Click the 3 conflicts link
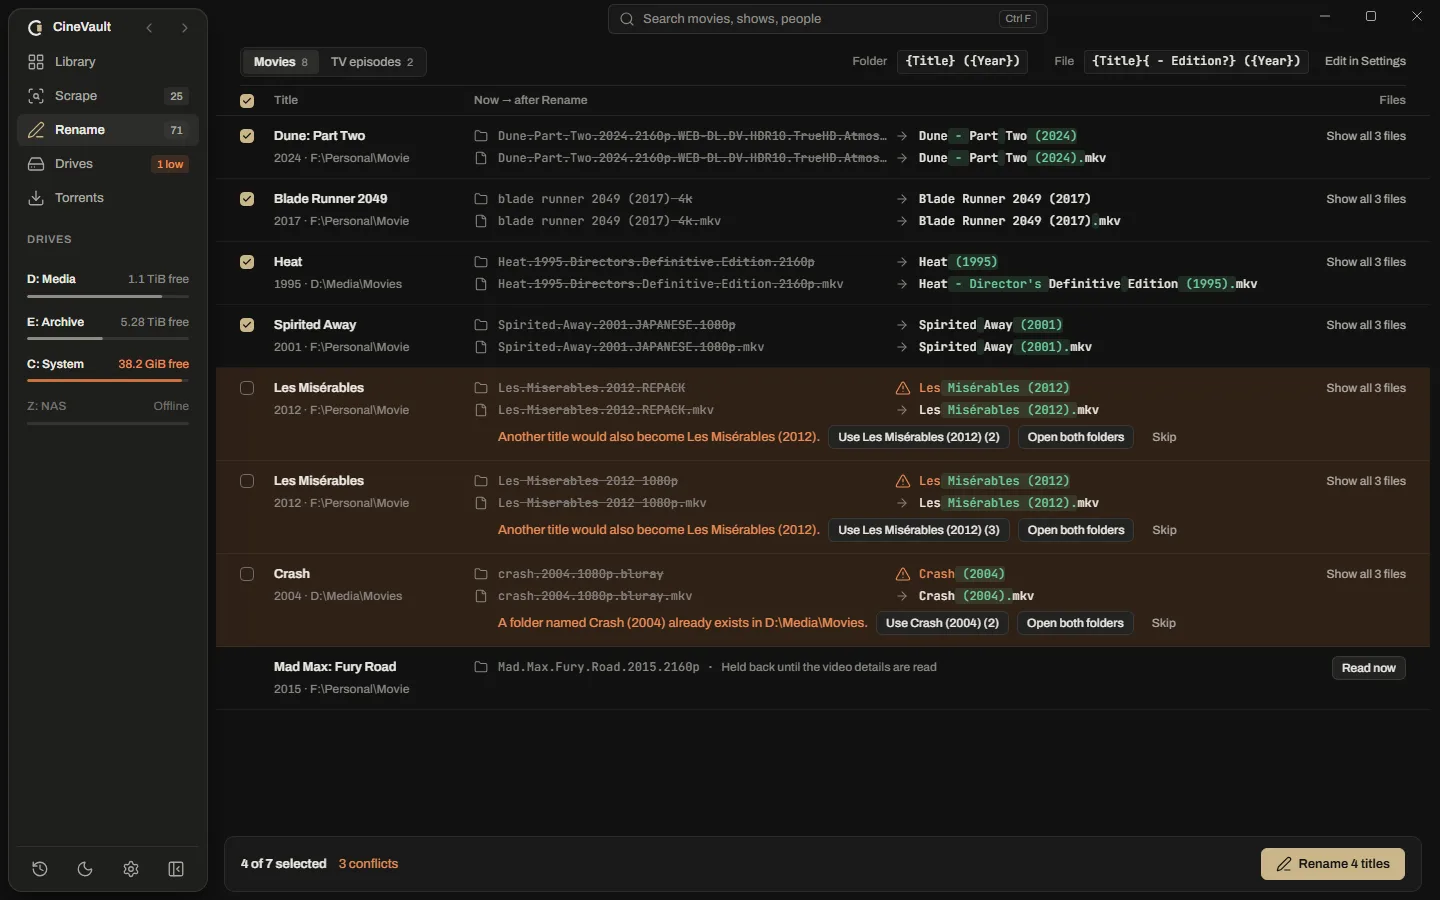Image resolution: width=1440 pixels, height=900 pixels. click(x=368, y=864)
